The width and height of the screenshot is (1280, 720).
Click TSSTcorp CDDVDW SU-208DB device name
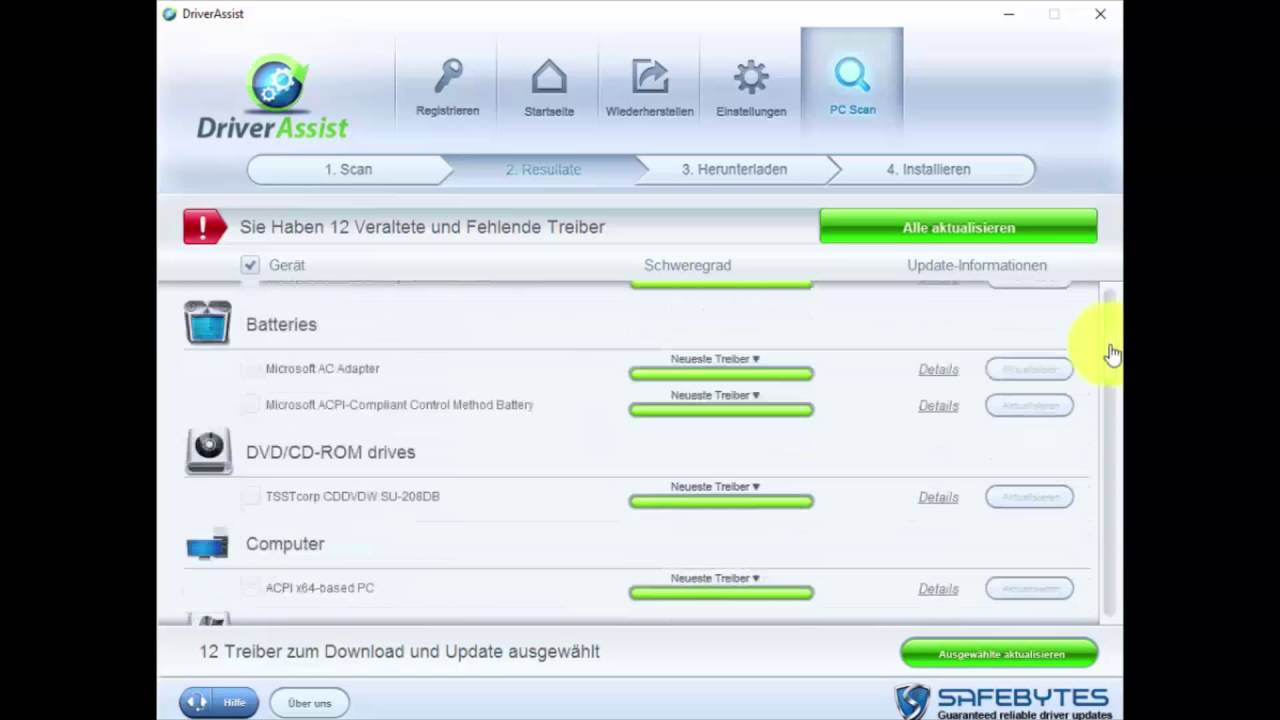(x=352, y=496)
